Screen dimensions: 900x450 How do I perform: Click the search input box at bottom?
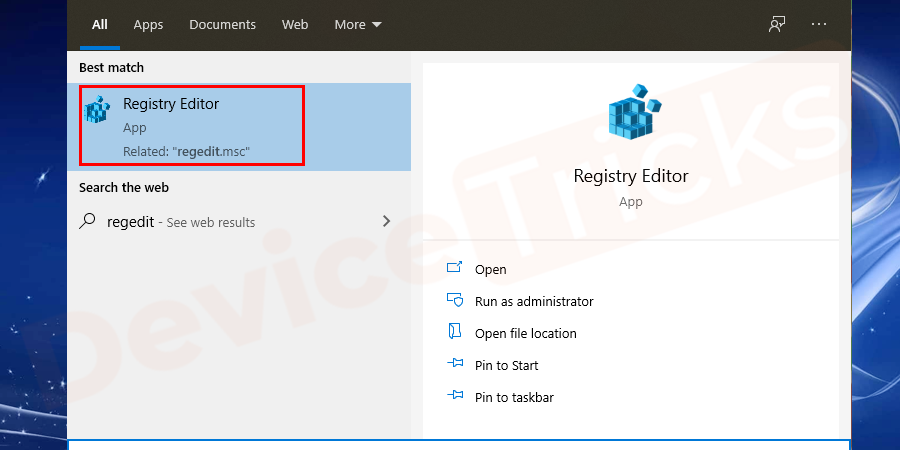pyautogui.click(x=459, y=445)
